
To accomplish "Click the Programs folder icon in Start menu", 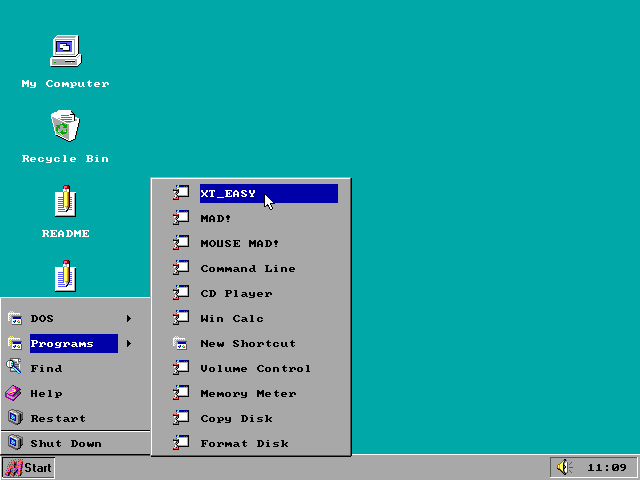I will 15,343.
